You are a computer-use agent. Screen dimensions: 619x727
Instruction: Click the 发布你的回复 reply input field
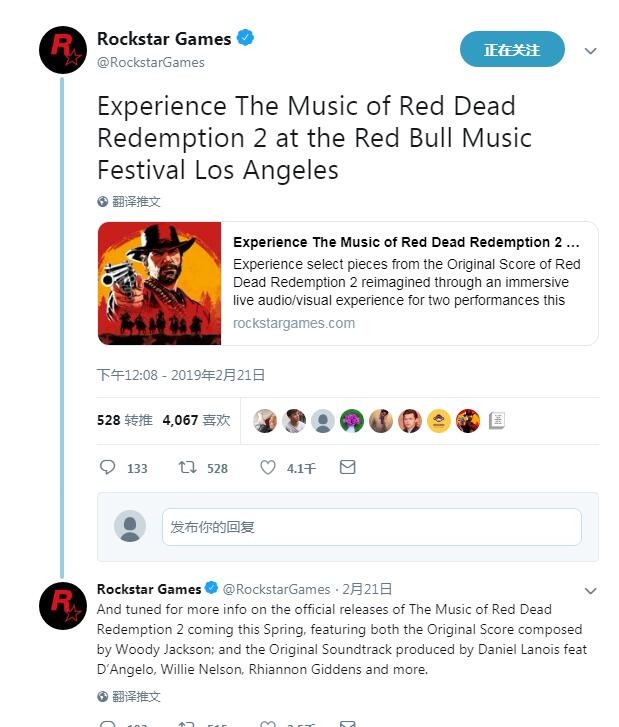coord(371,526)
